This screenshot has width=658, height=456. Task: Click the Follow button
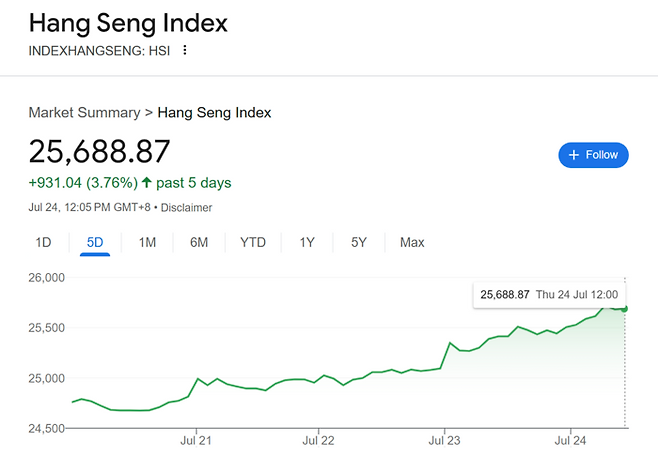point(593,155)
